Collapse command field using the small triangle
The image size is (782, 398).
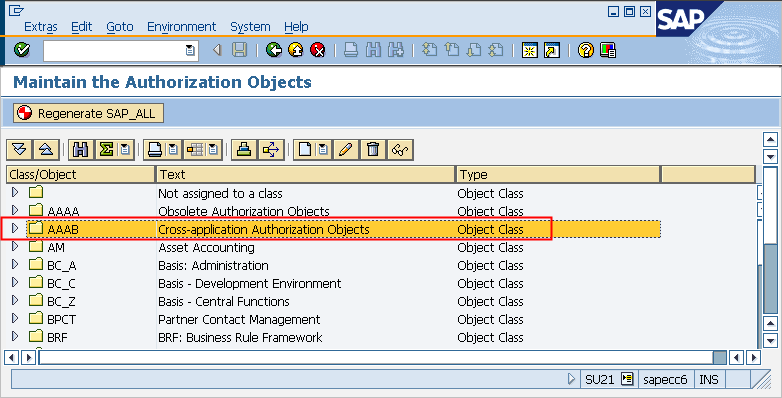pyautogui.click(x=217, y=50)
